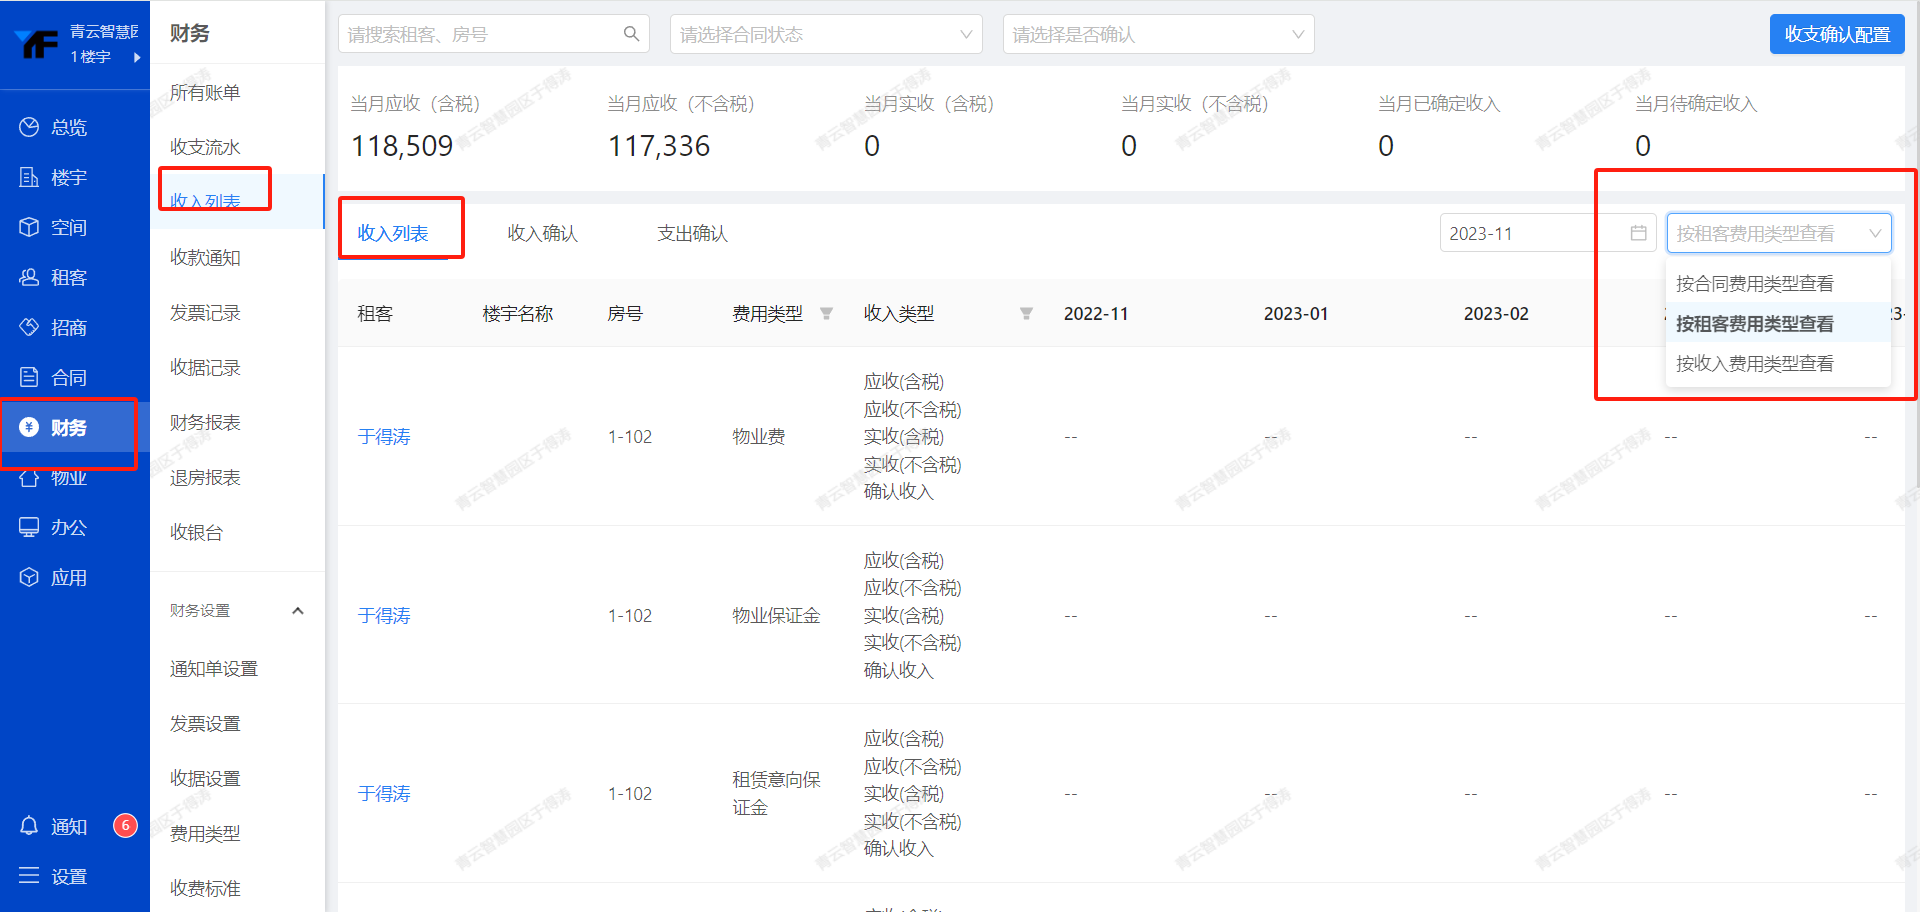Click the 收支确认配置 button

coord(1836,34)
